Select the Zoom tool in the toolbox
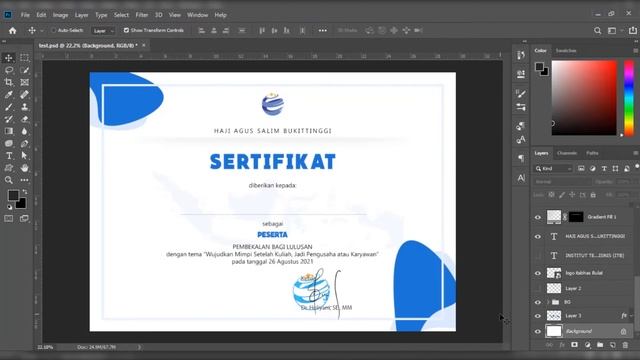The width and height of the screenshot is (640, 360). tap(9, 180)
